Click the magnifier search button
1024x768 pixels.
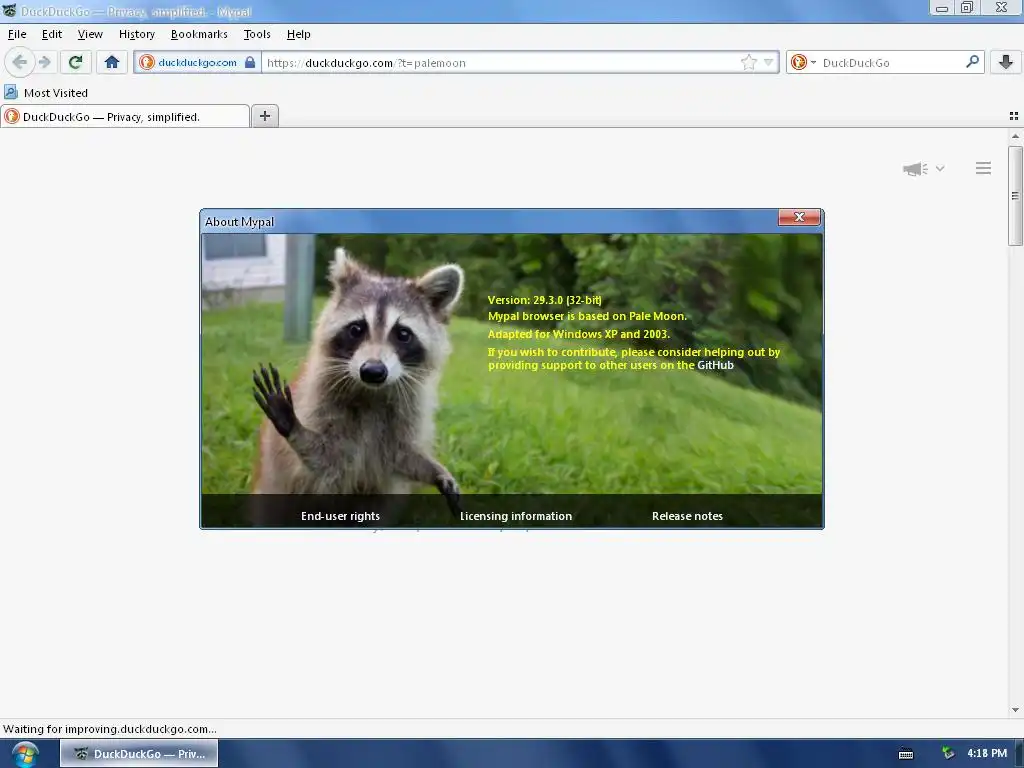click(972, 62)
